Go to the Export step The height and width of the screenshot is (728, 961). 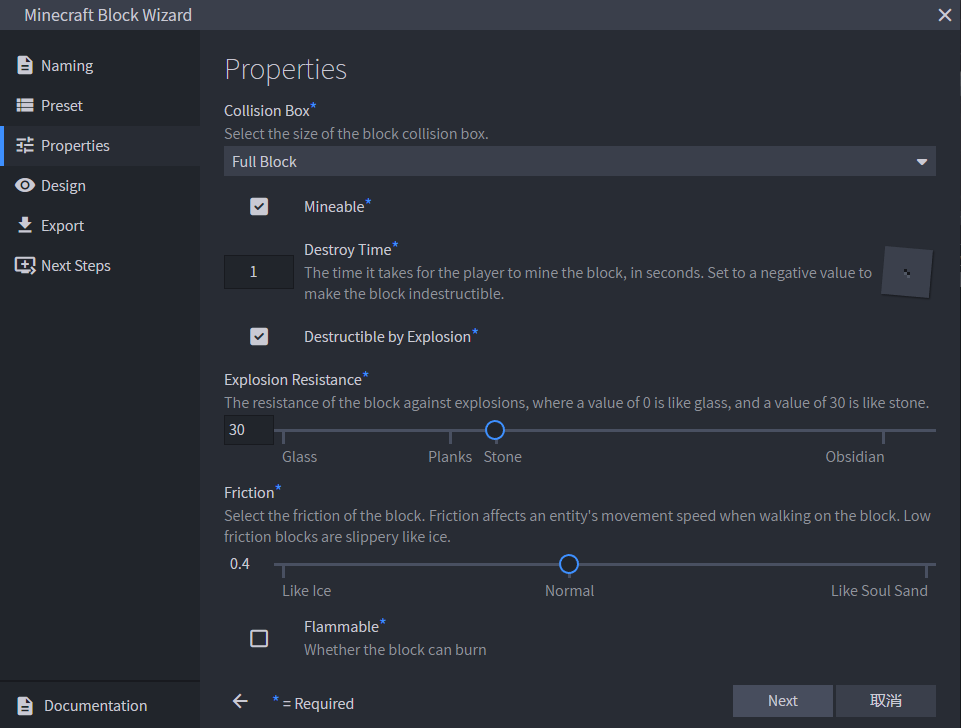pos(62,226)
